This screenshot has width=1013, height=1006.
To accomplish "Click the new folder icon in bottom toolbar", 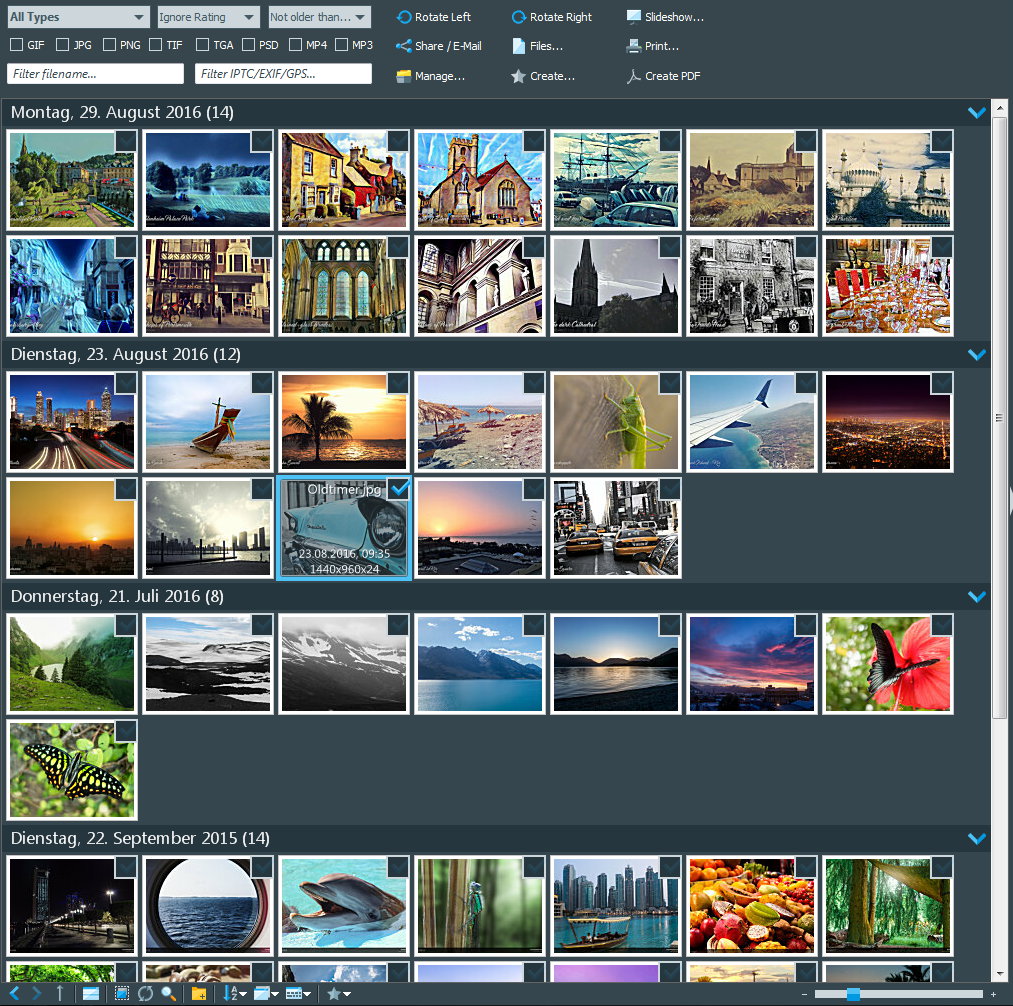I will point(199,994).
